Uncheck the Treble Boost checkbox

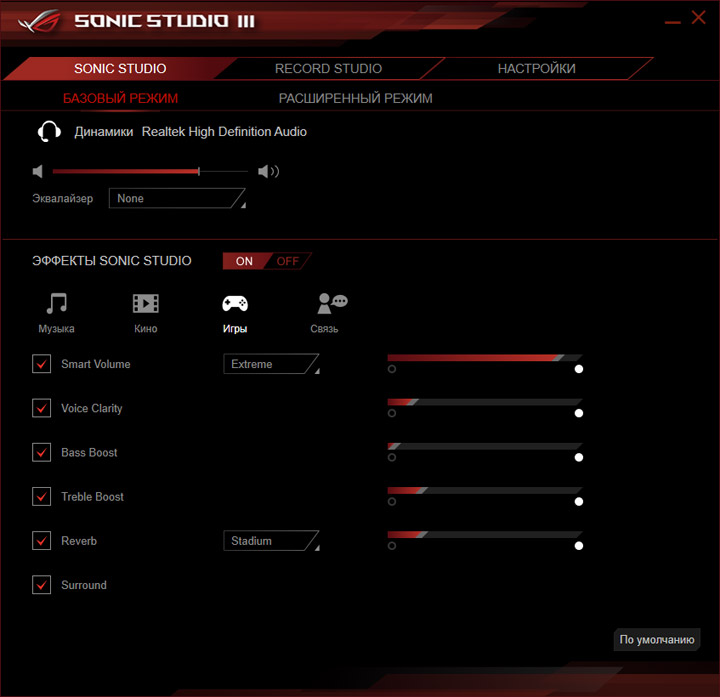click(x=41, y=496)
